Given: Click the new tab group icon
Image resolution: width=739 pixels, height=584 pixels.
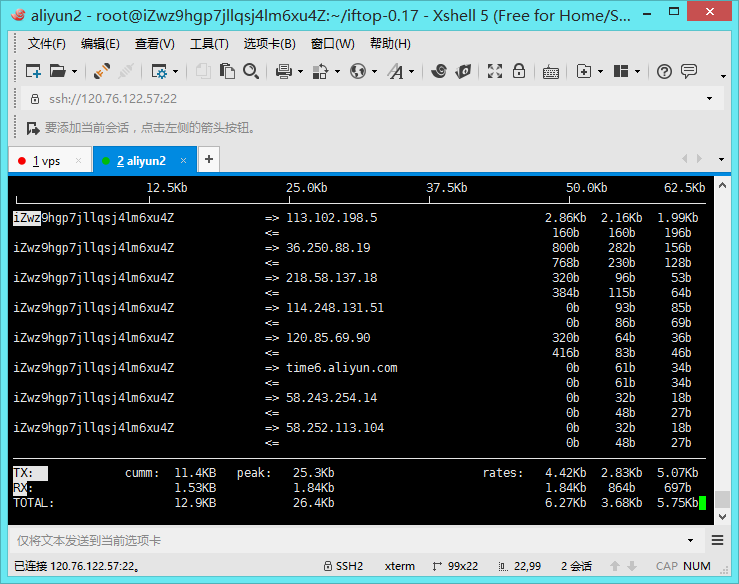Looking at the screenshot, I should point(583,72).
